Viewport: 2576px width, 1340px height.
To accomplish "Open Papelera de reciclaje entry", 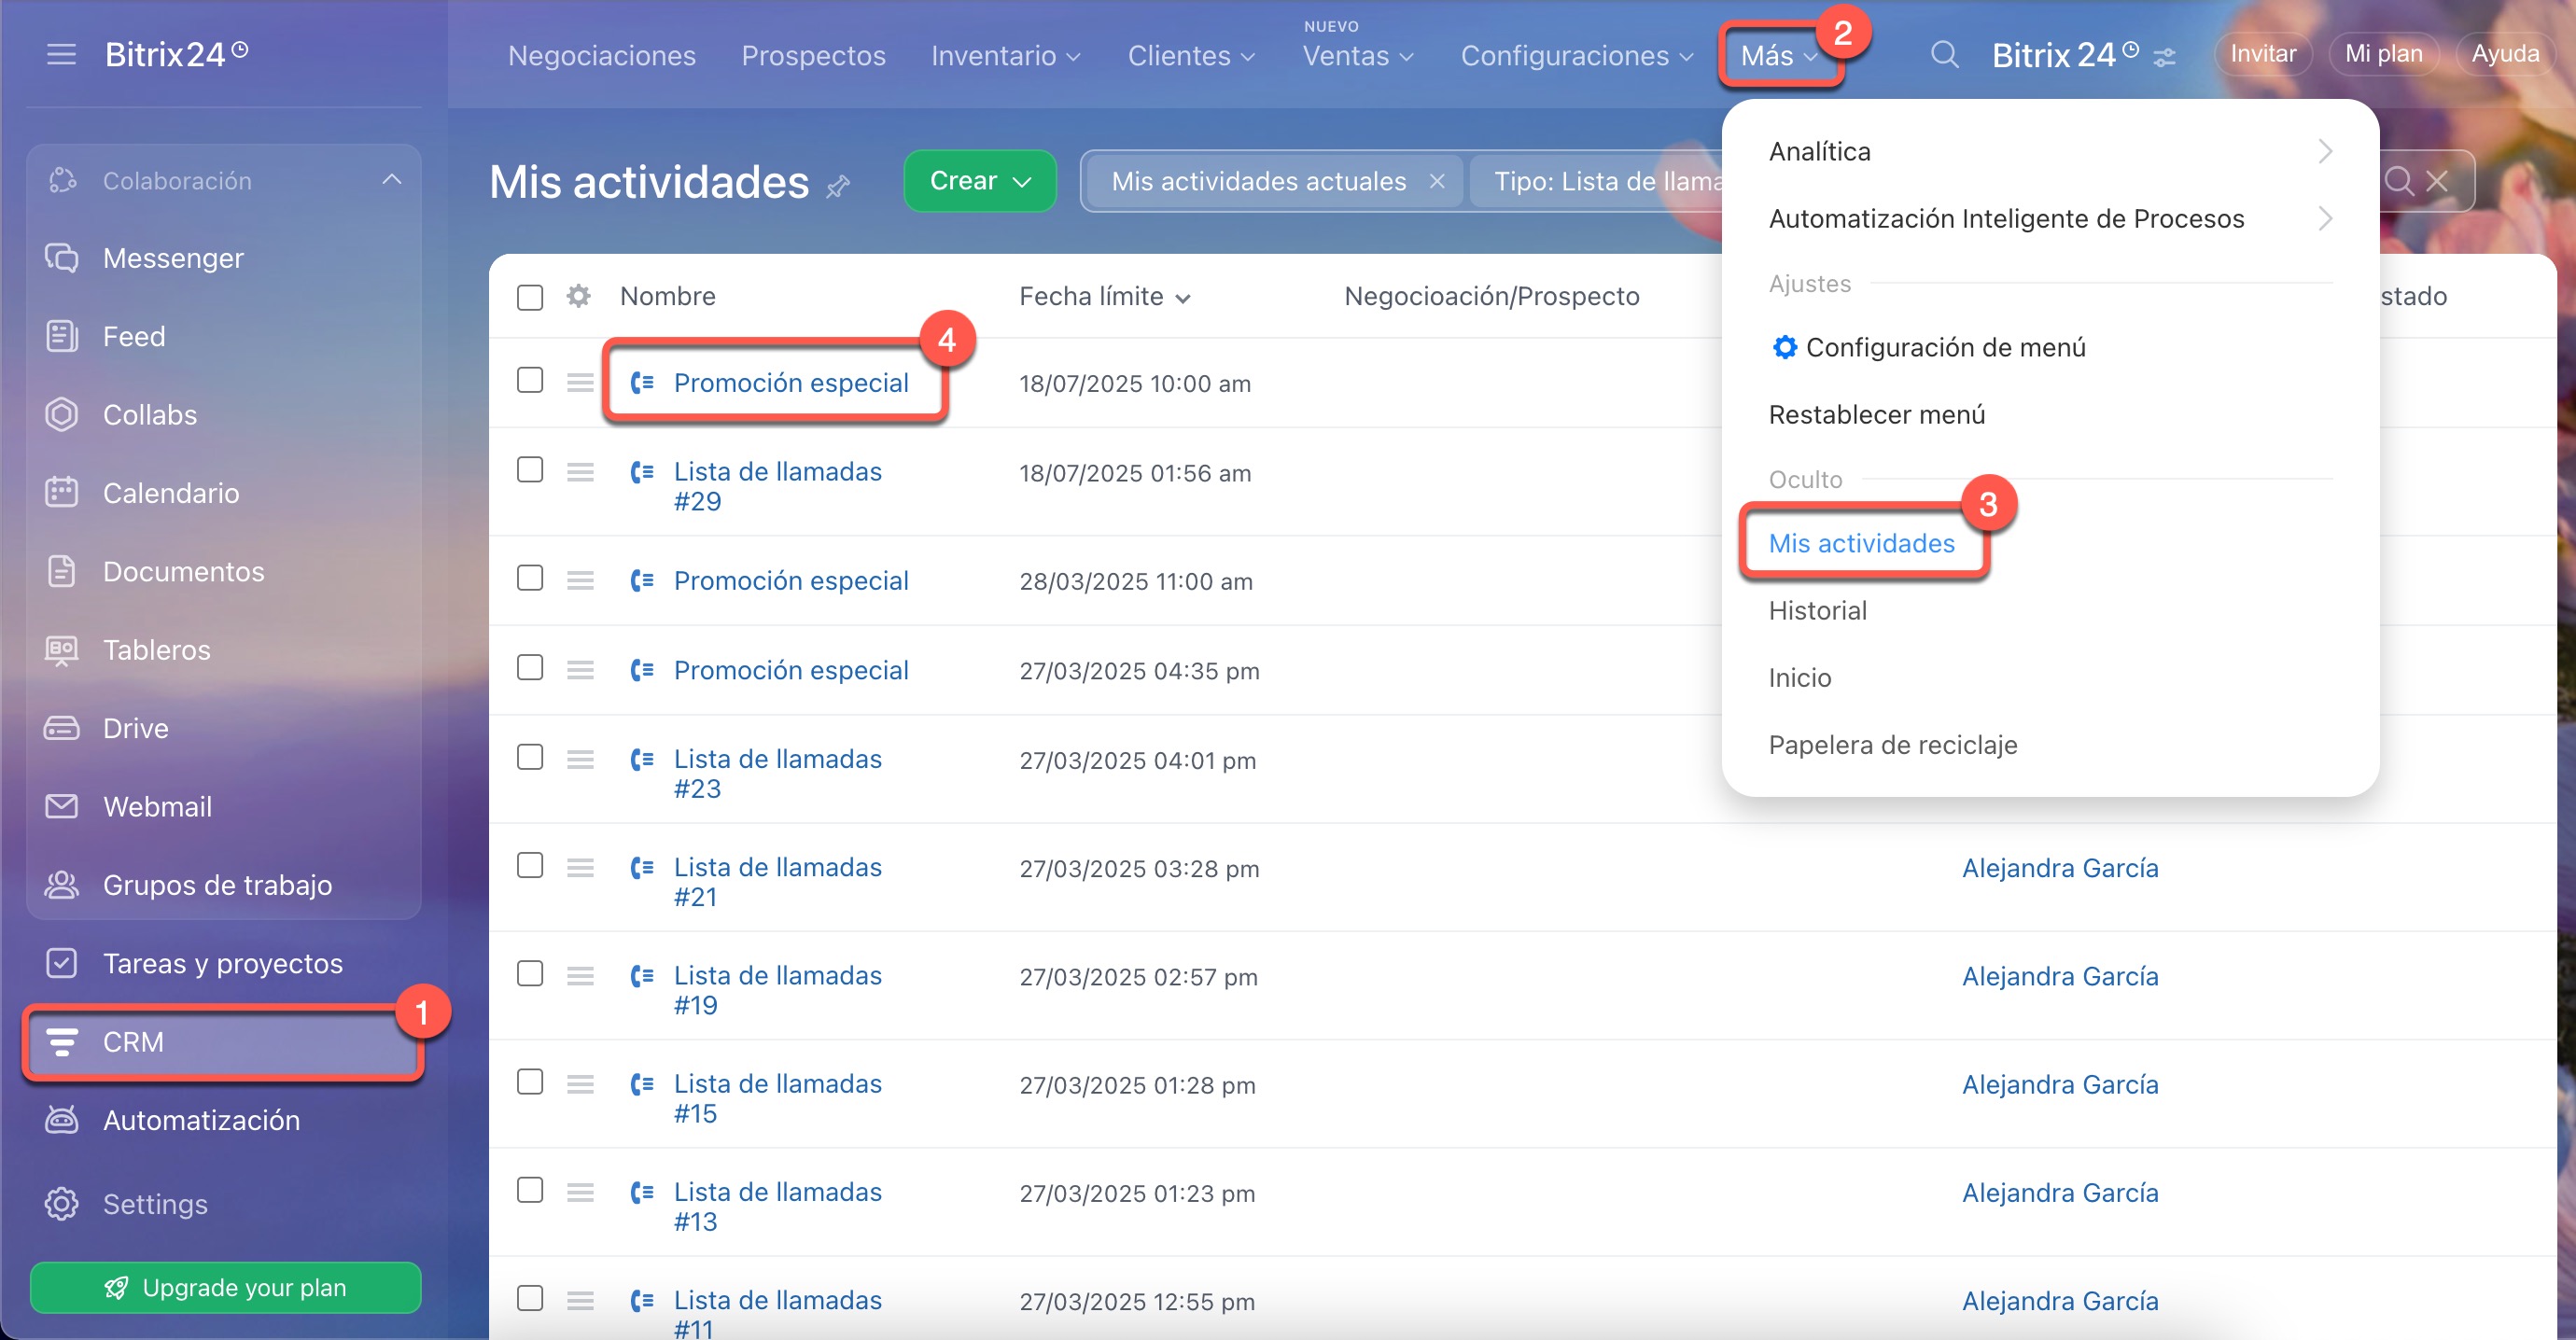I will point(1892,744).
